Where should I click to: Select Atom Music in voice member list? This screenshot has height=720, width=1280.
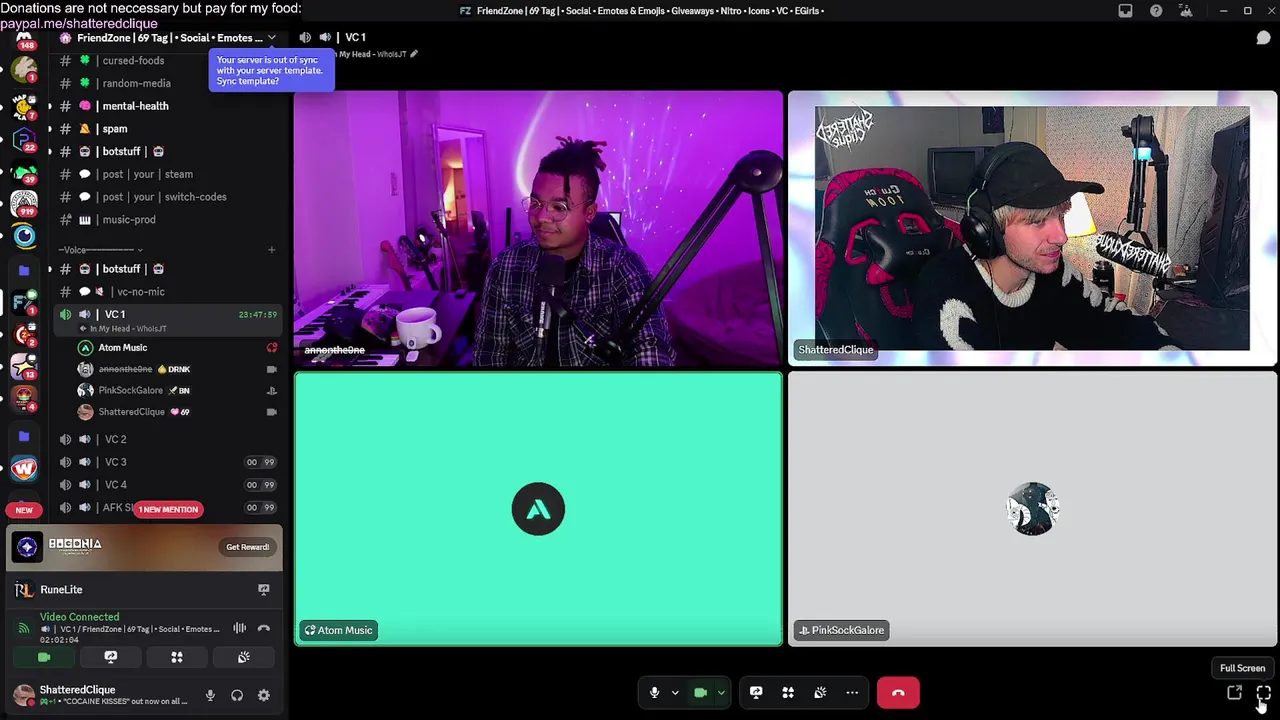tap(177, 348)
